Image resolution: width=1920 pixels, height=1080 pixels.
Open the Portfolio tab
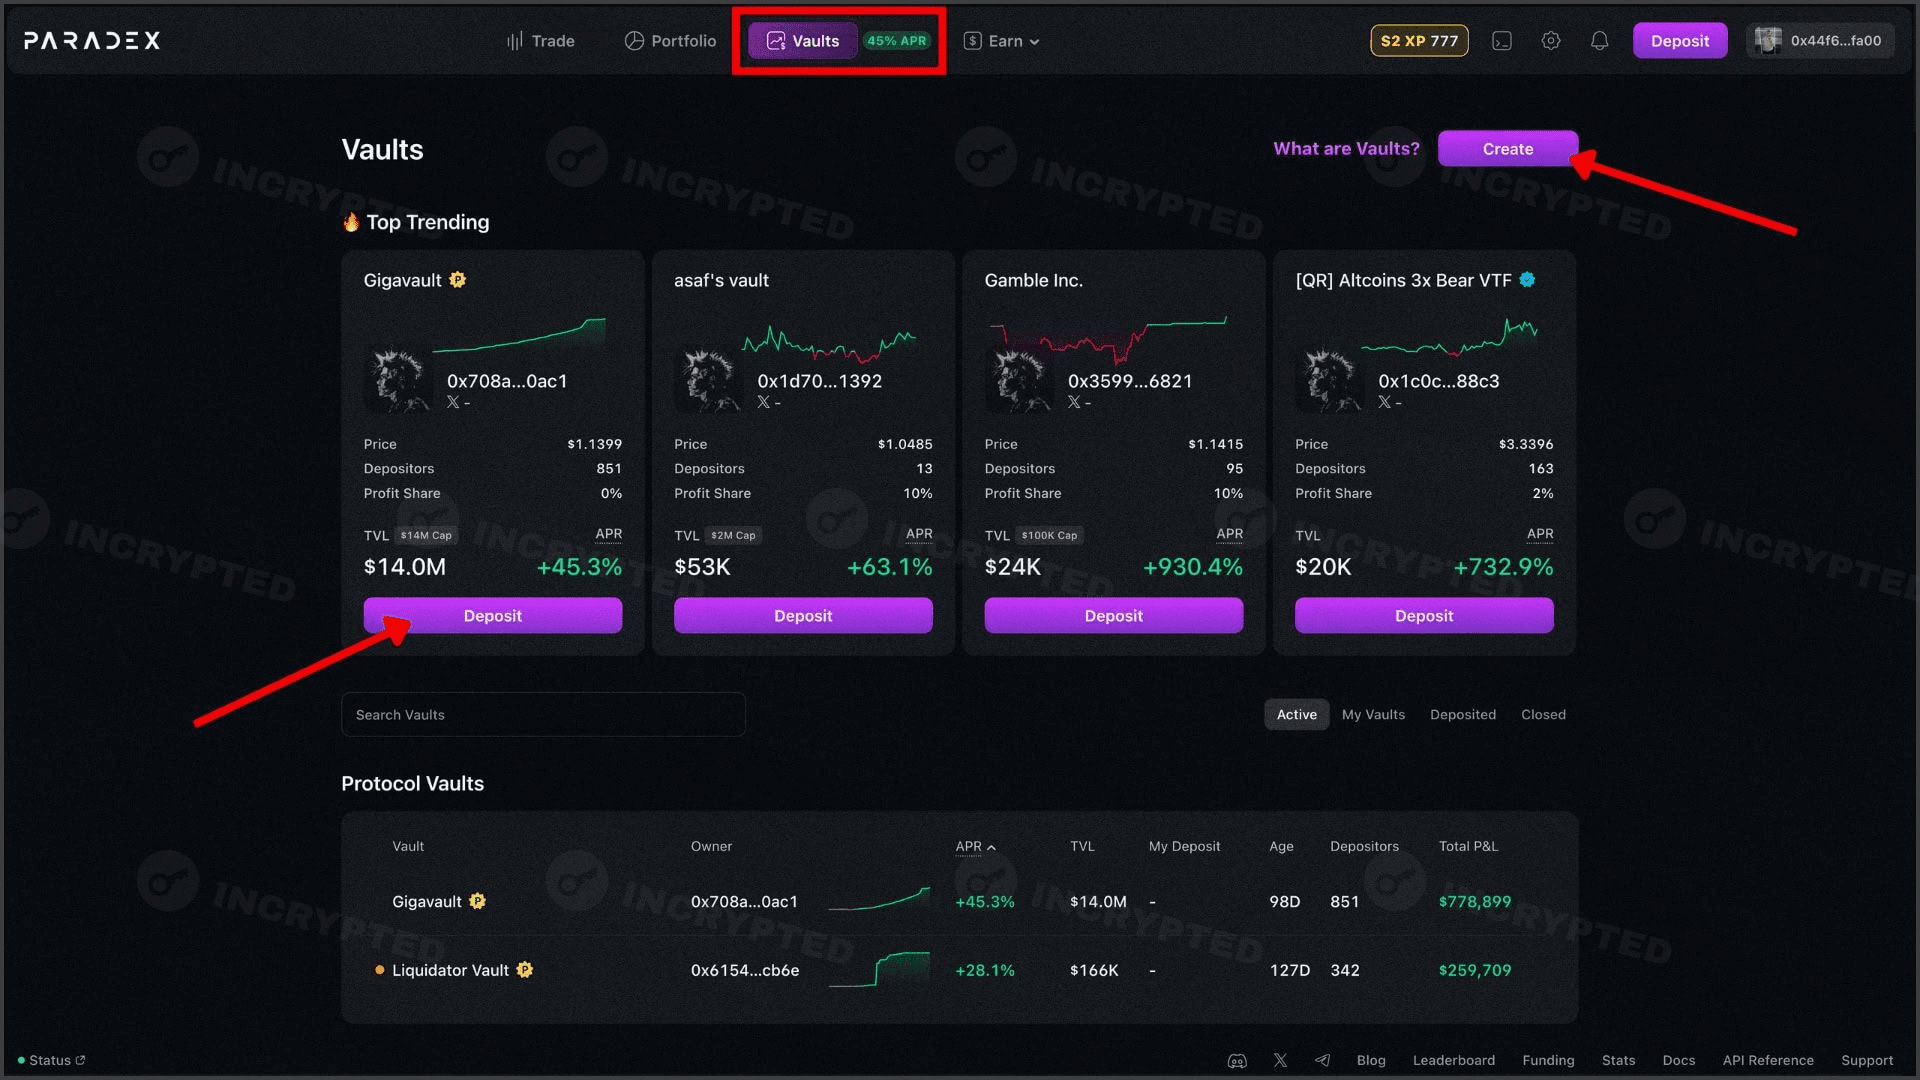pos(671,41)
